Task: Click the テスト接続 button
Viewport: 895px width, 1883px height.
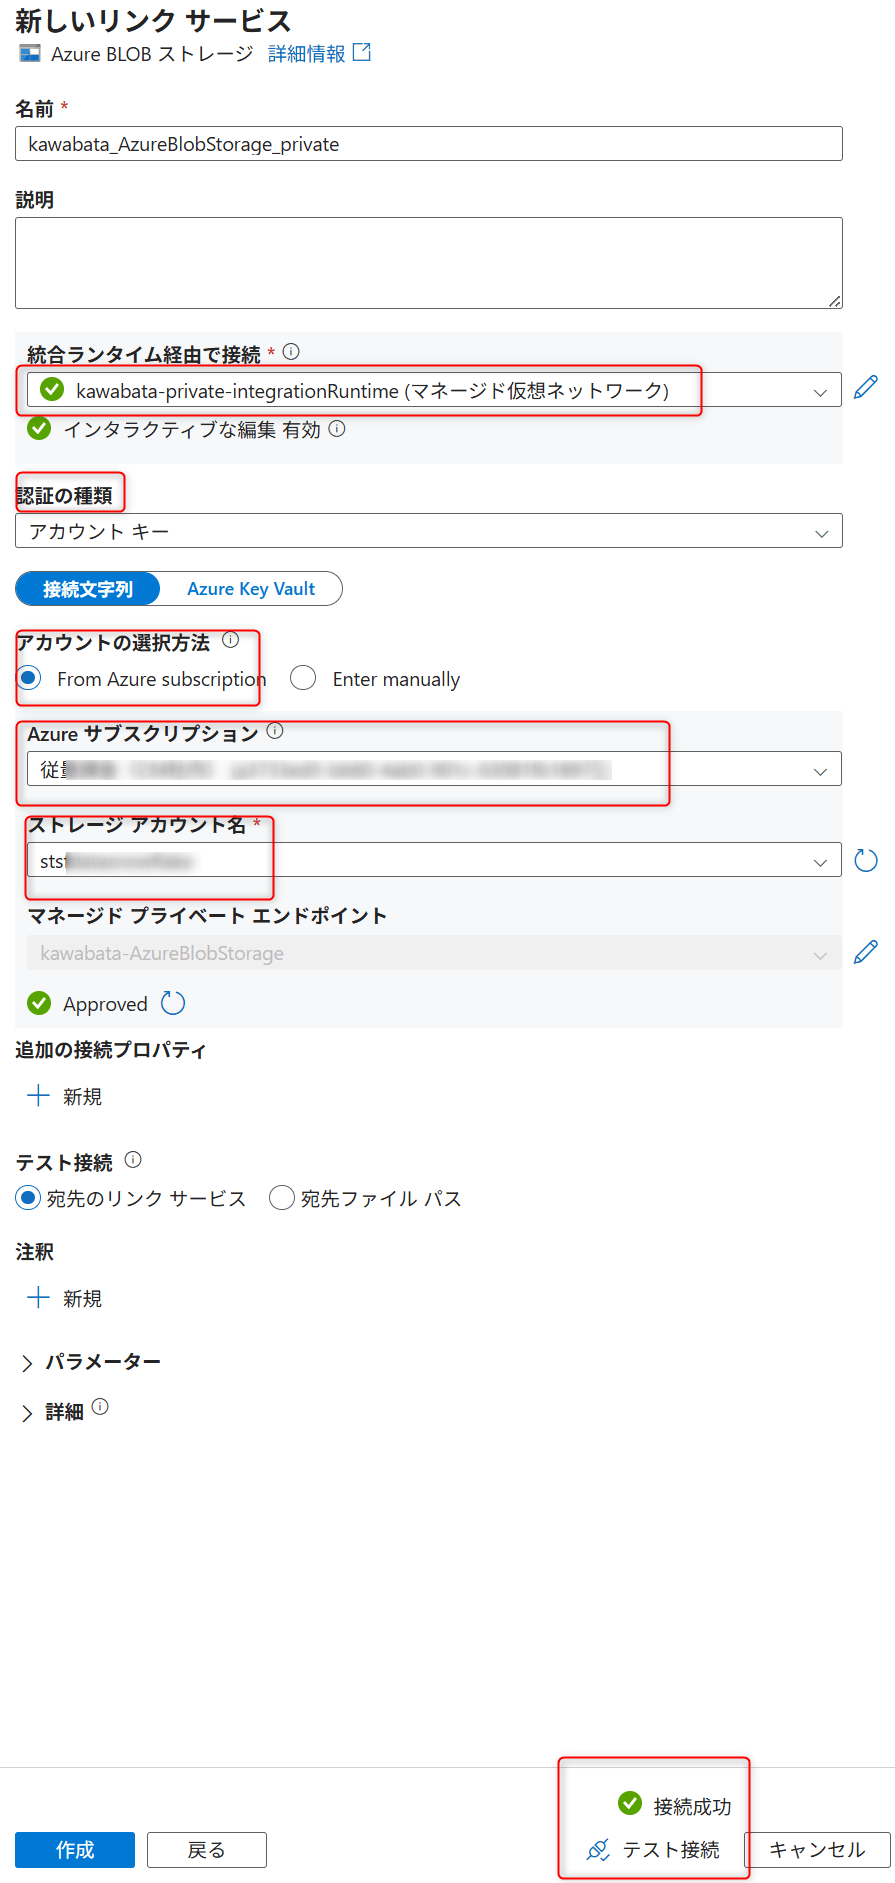Action: pyautogui.click(x=654, y=1850)
